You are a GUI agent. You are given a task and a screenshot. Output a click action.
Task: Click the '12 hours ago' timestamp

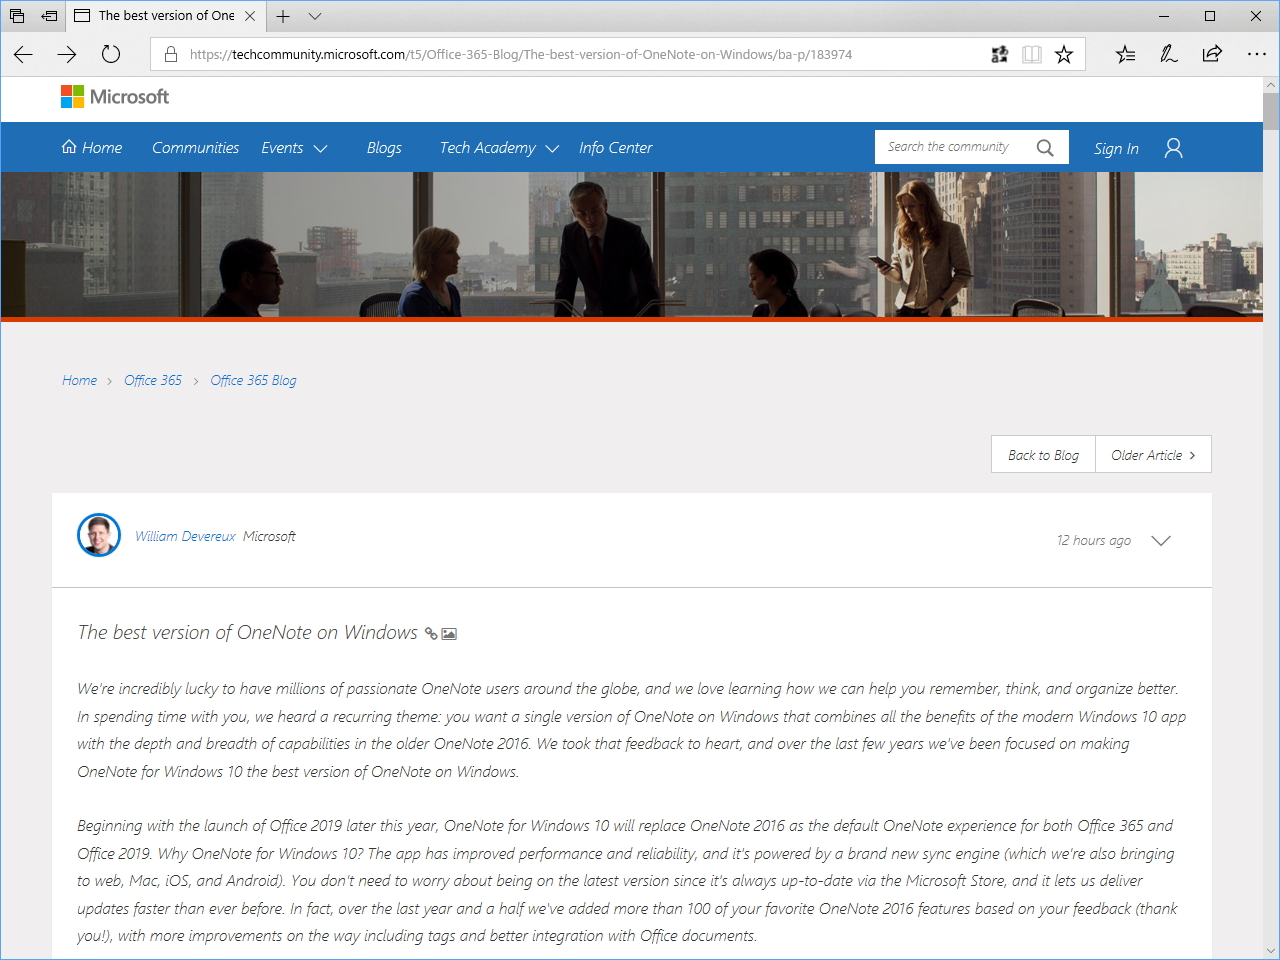pos(1094,541)
